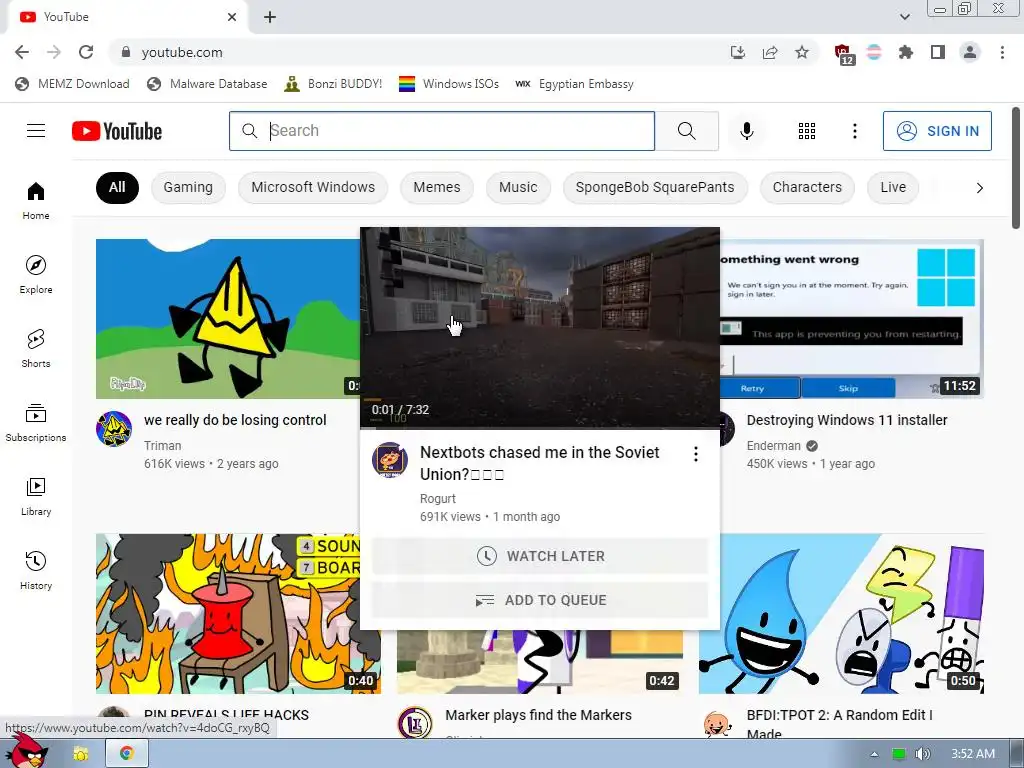Open Chrome profile avatar

point(970,52)
